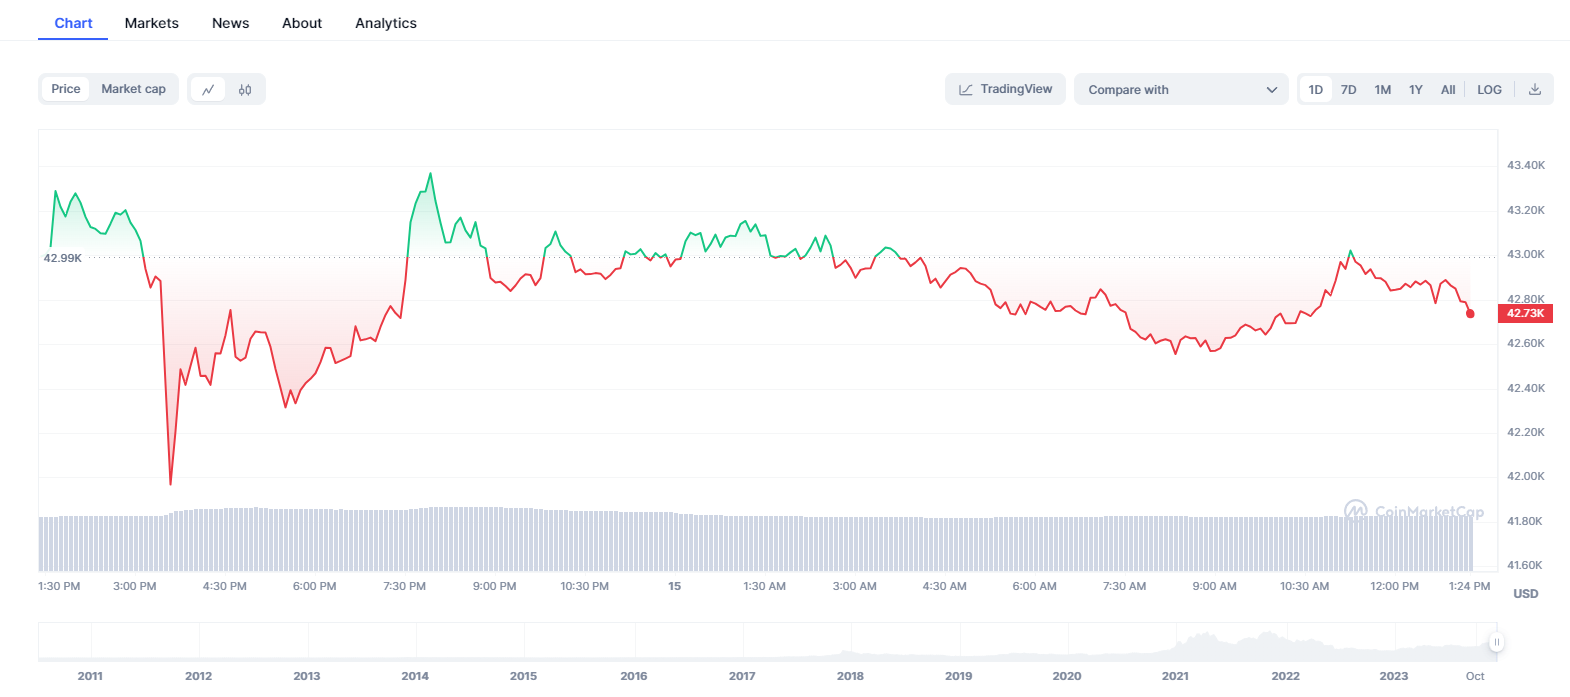Click the 9:00 AM axis label
The image size is (1570, 697).
(1214, 586)
